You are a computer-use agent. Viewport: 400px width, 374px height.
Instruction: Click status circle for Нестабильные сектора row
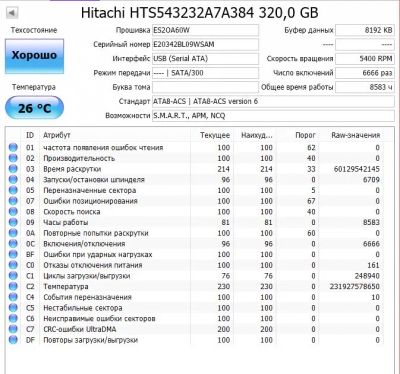click(x=13, y=308)
